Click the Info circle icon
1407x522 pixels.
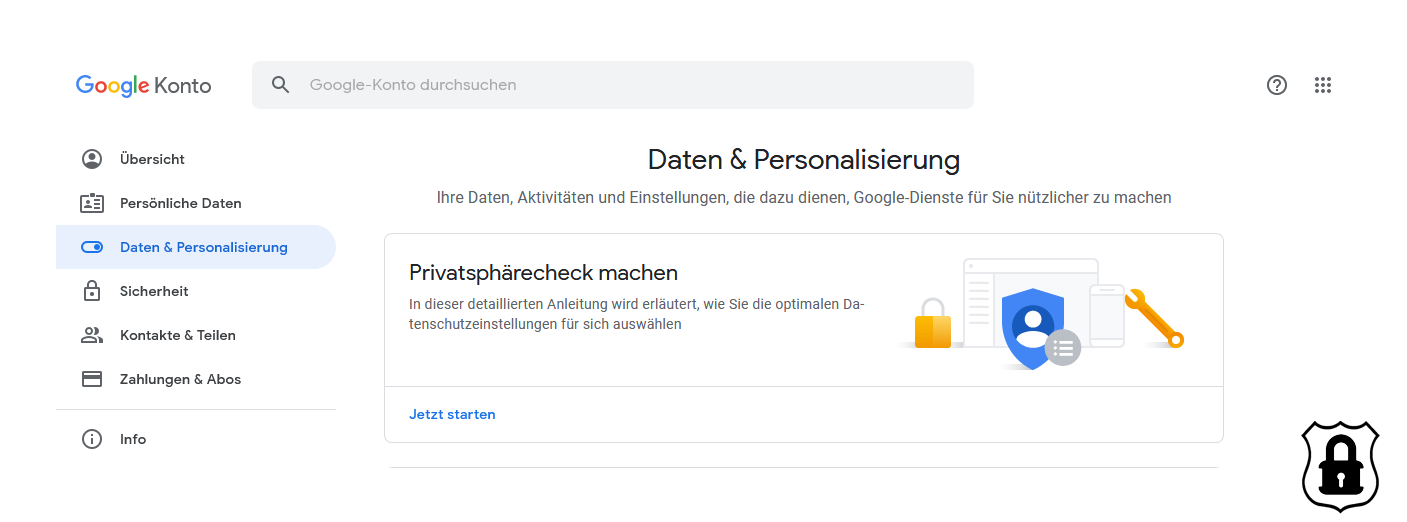point(92,439)
